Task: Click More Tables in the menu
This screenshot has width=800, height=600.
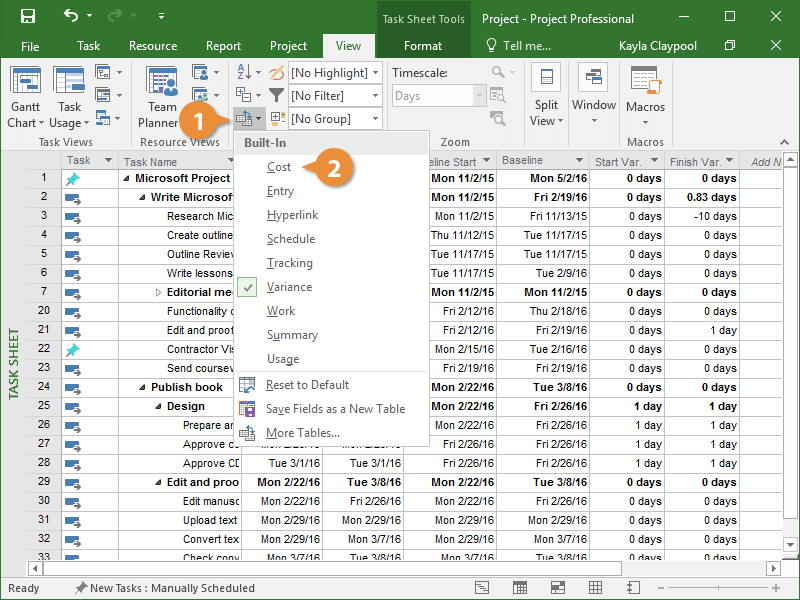Action: point(302,433)
